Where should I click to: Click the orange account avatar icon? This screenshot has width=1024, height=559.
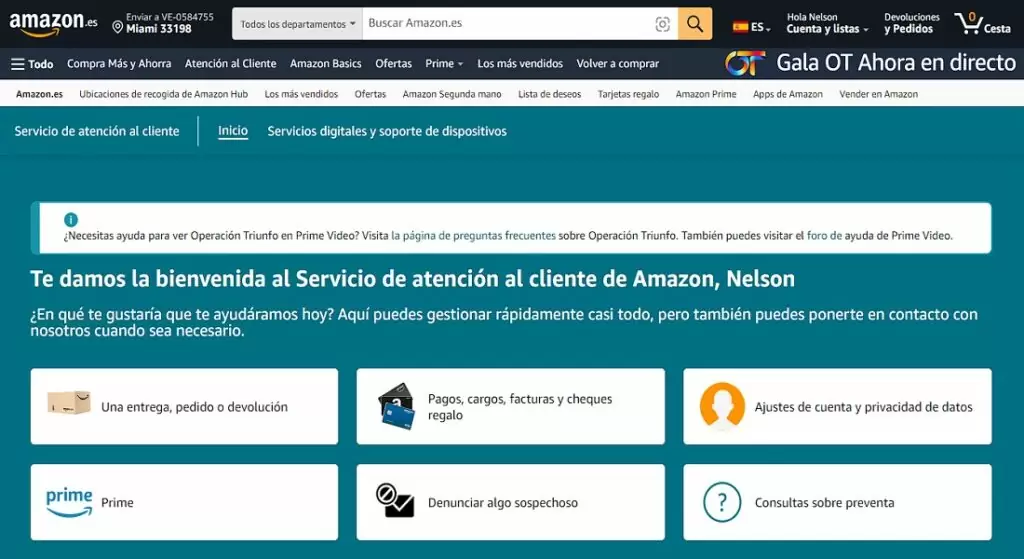coord(722,406)
